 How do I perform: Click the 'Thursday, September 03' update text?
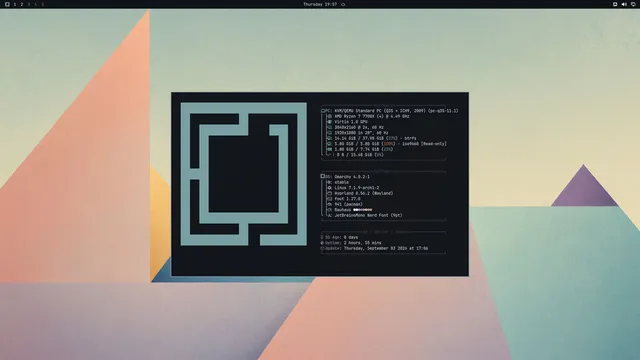click(x=371, y=248)
